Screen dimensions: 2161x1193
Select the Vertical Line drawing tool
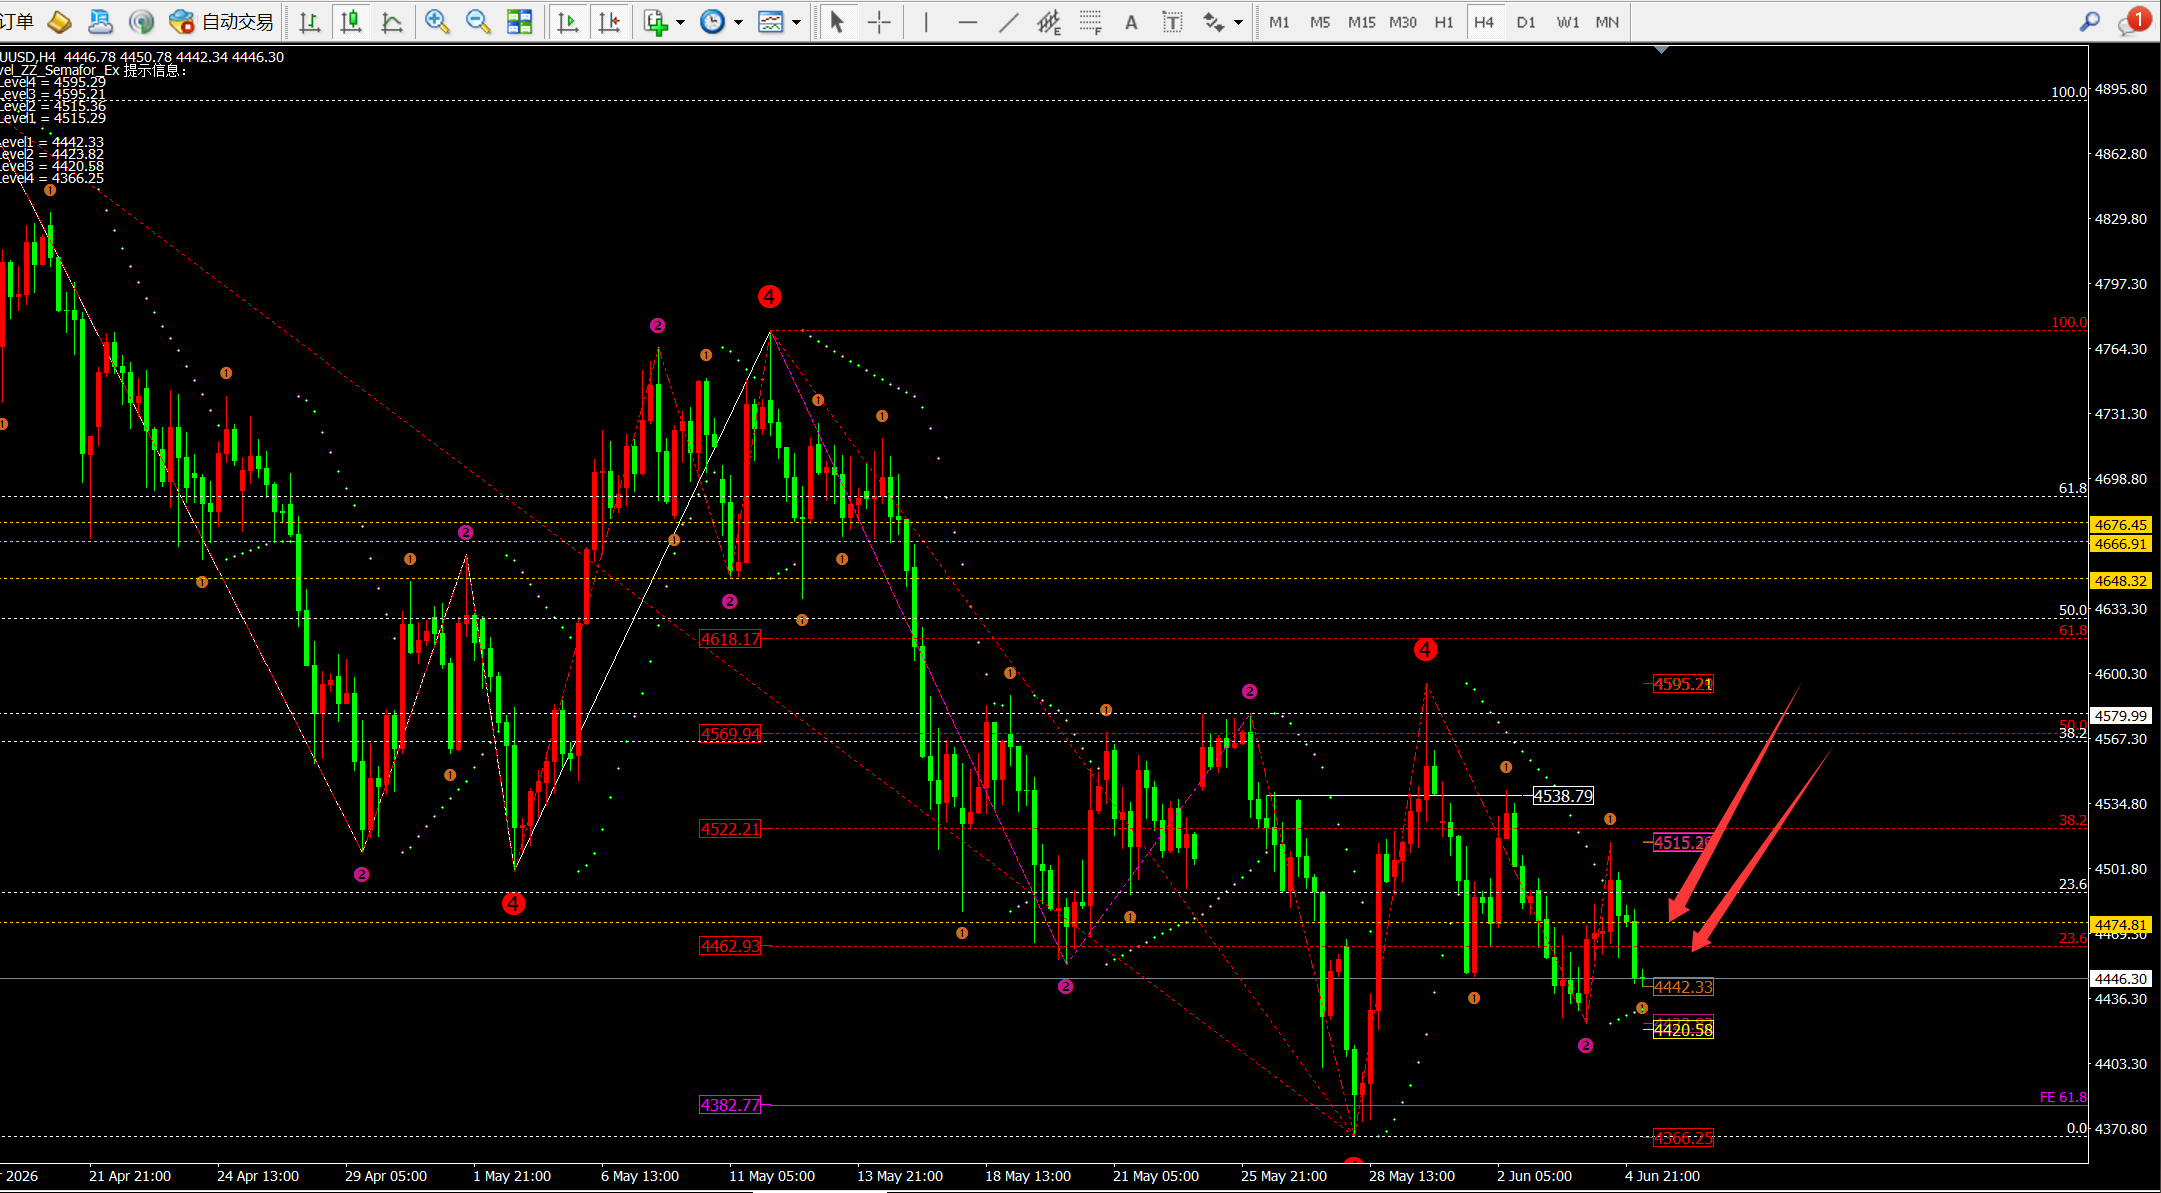pyautogui.click(x=926, y=21)
